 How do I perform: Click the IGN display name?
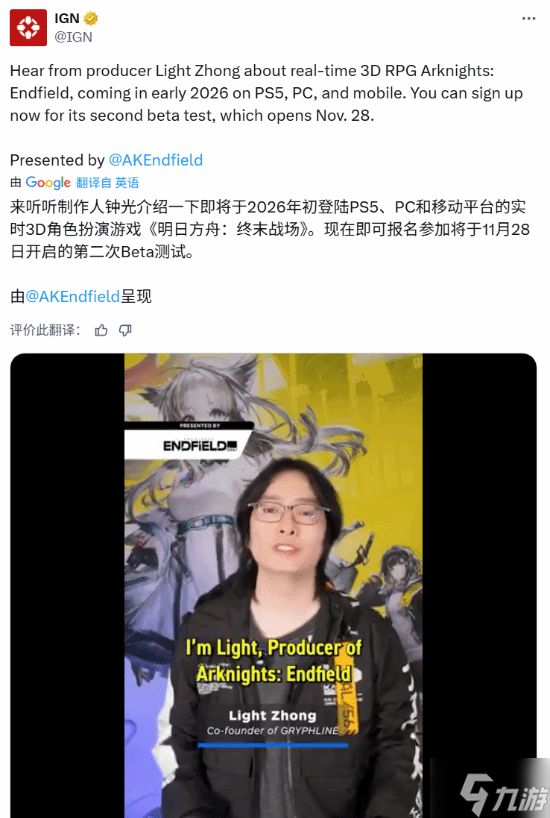coord(67,18)
